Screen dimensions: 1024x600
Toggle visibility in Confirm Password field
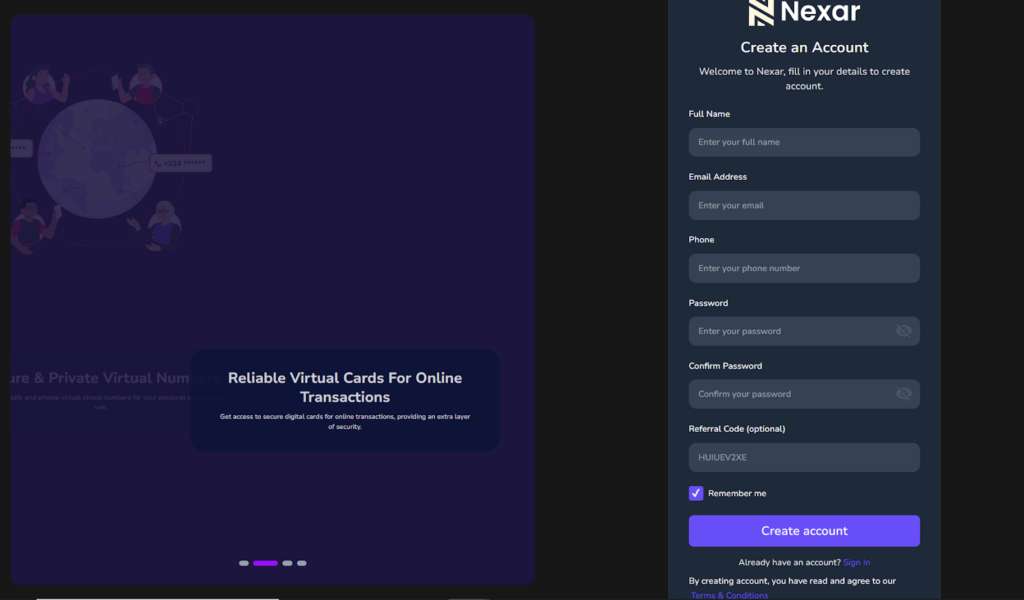click(903, 394)
